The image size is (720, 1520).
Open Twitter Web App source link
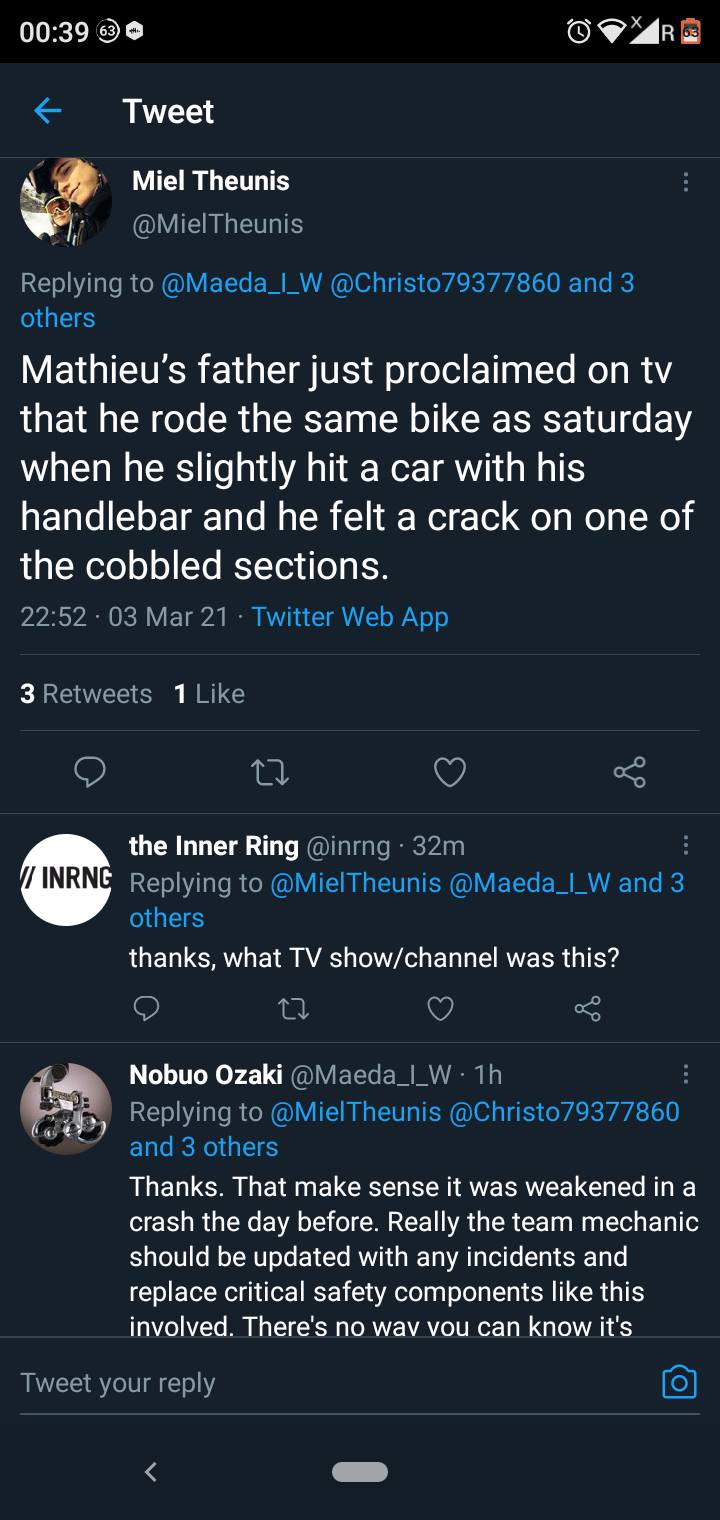(x=349, y=617)
